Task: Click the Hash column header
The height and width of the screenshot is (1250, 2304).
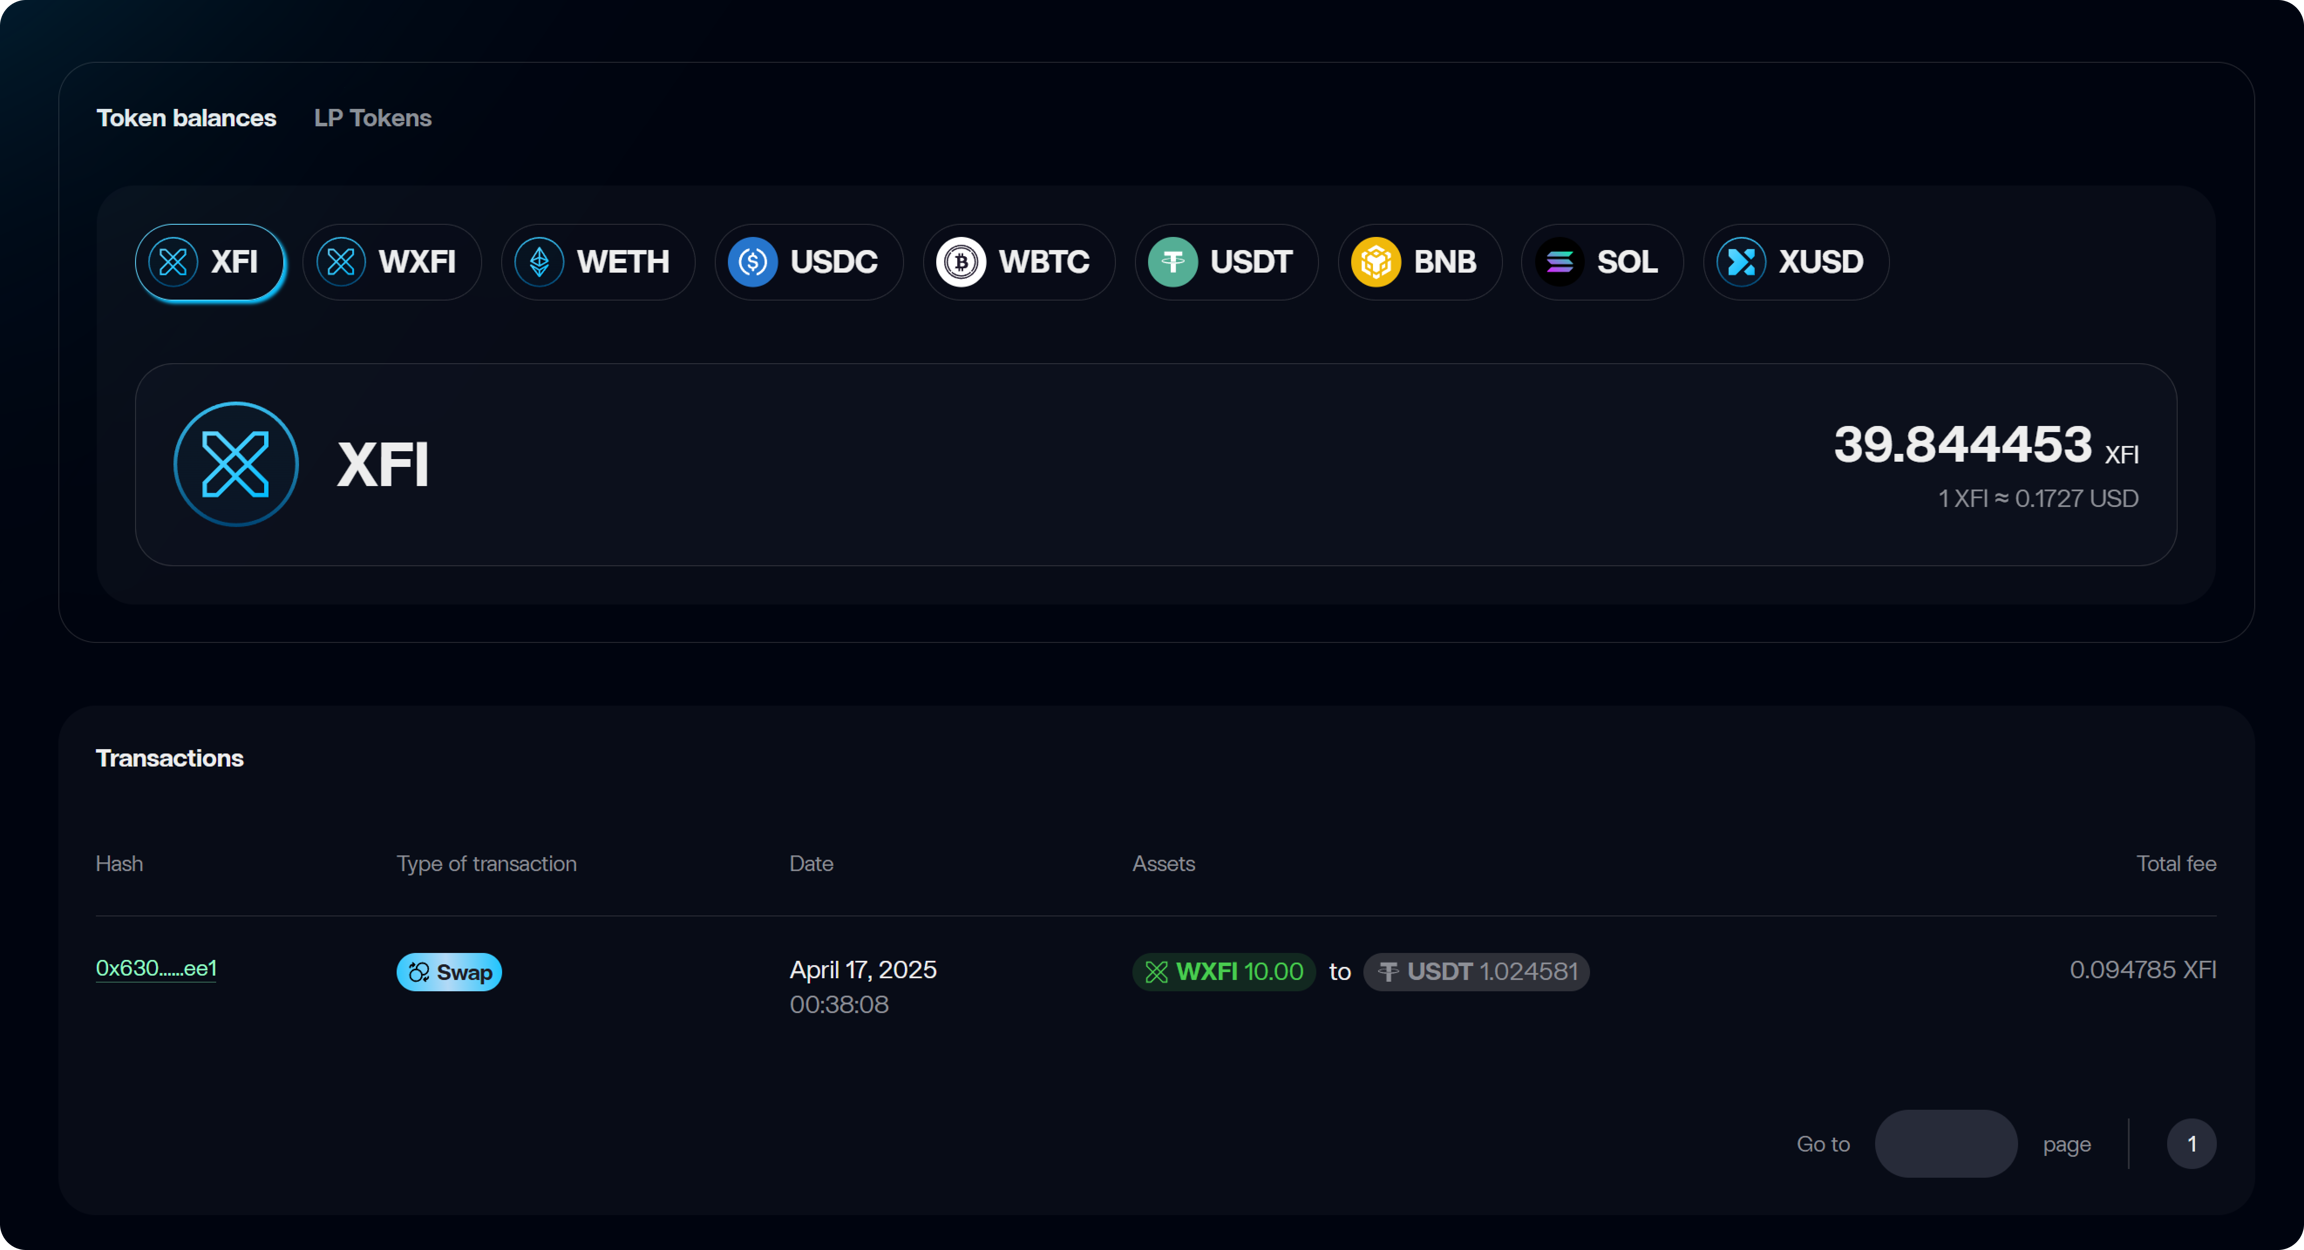Action: (119, 864)
